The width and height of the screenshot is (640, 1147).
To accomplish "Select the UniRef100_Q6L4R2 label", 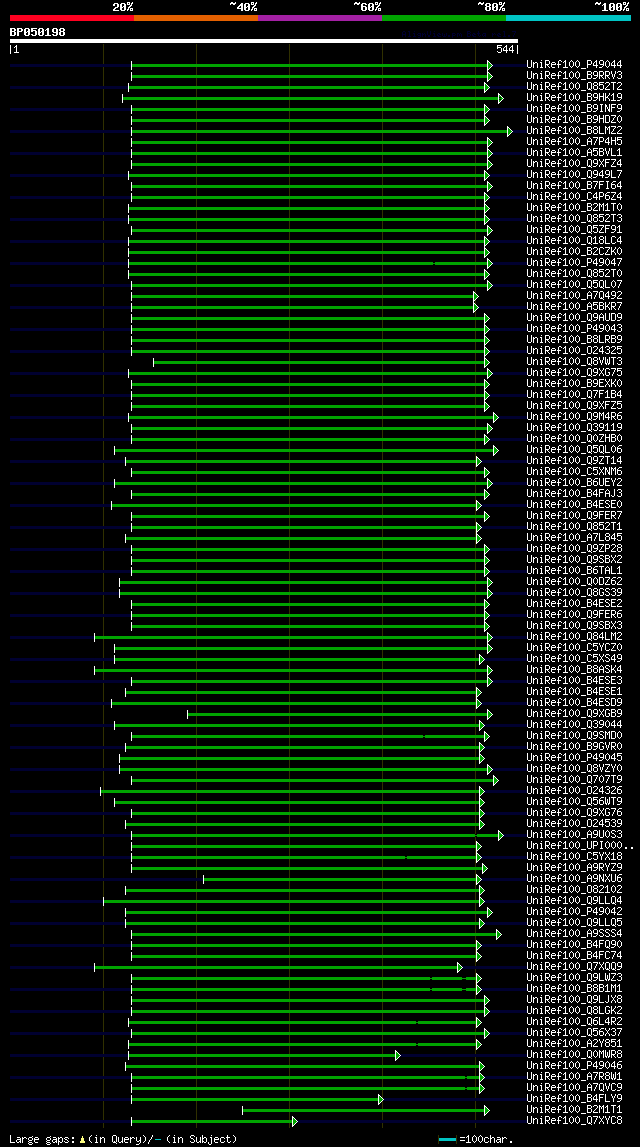I will click(574, 1022).
